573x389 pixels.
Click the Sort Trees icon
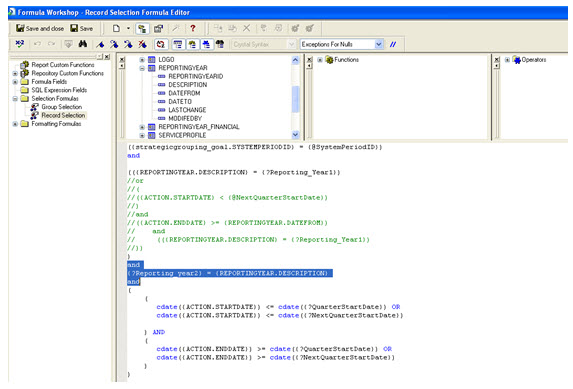coord(160,44)
